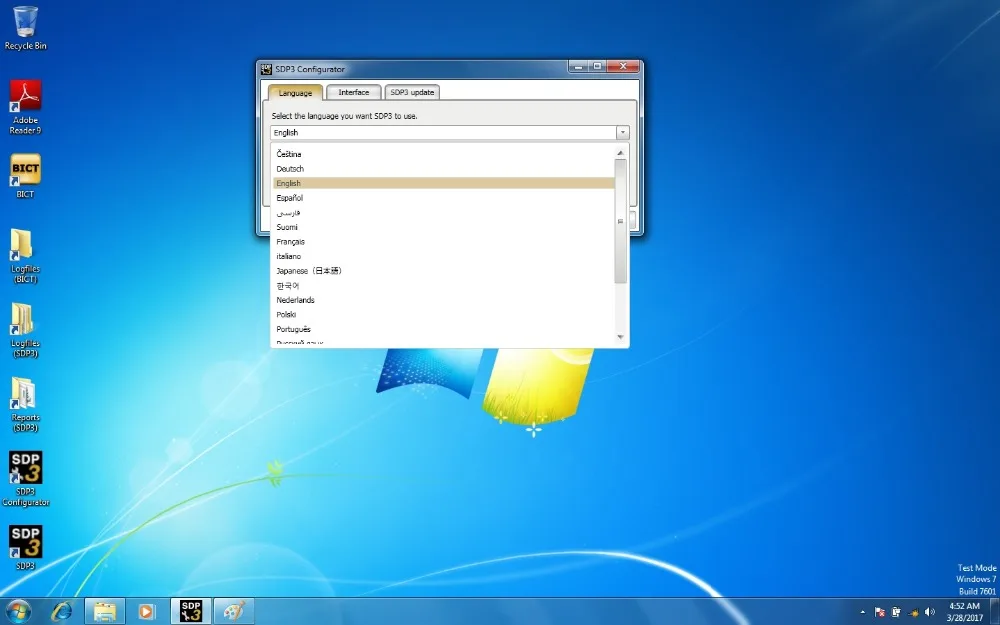
Task: Click the Action Center flag tray icon
Action: (x=879, y=612)
